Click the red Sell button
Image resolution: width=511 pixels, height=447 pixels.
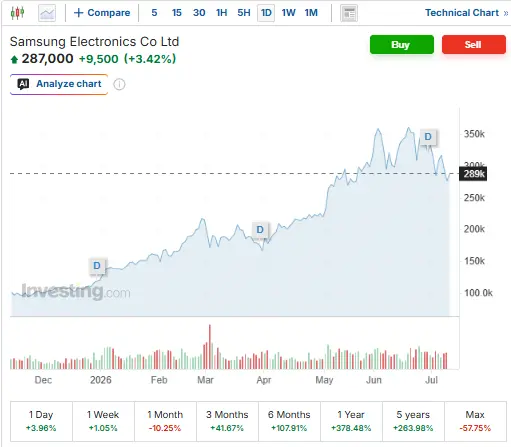(x=474, y=44)
